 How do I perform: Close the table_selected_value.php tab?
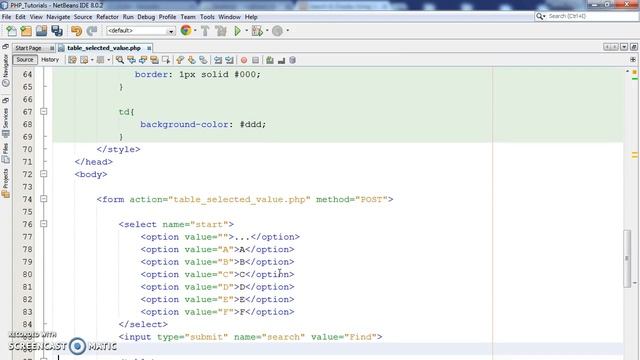[x=149, y=48]
